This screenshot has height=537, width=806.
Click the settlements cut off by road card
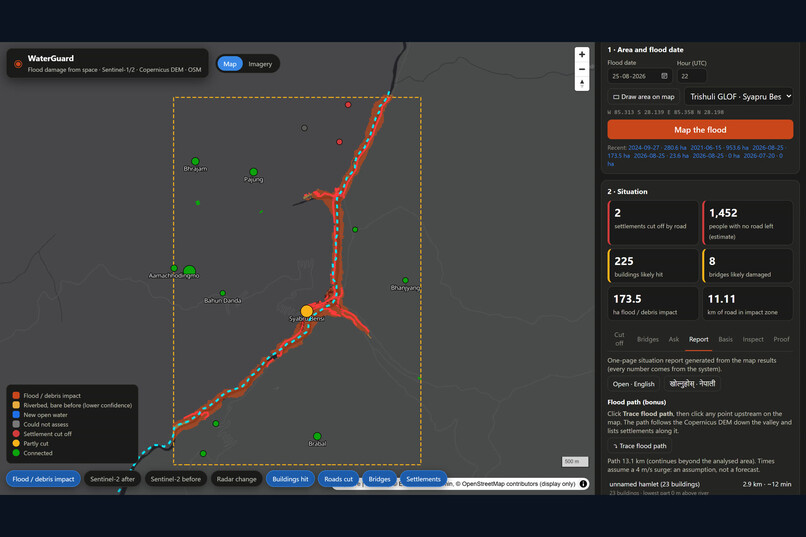653,223
